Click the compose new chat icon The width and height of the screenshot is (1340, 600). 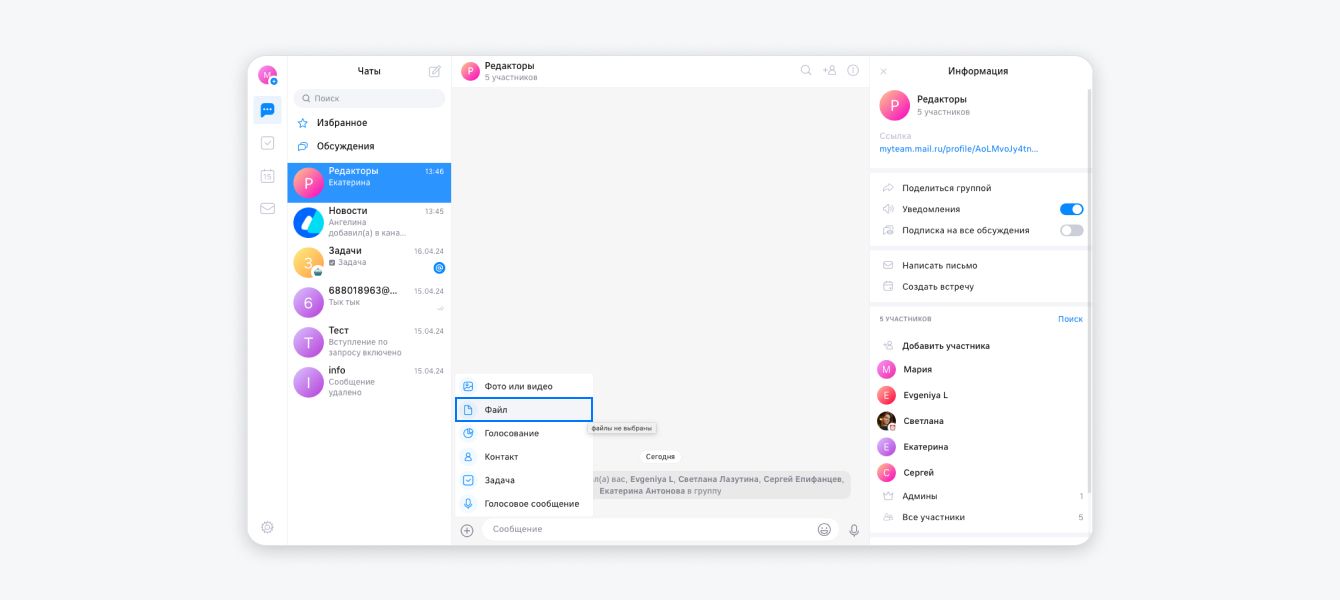[434, 71]
